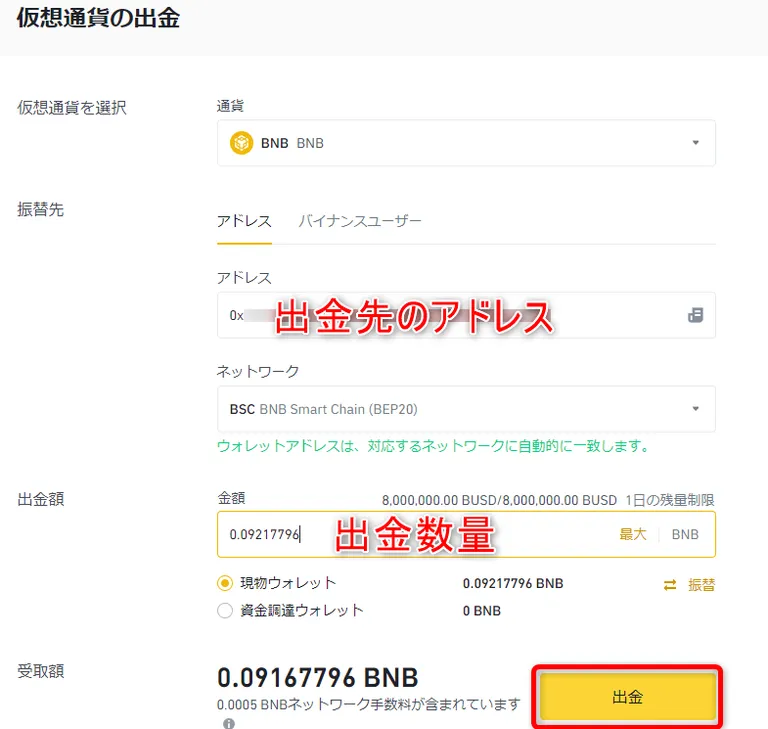Switch to the アドレス tab

pos(244,221)
